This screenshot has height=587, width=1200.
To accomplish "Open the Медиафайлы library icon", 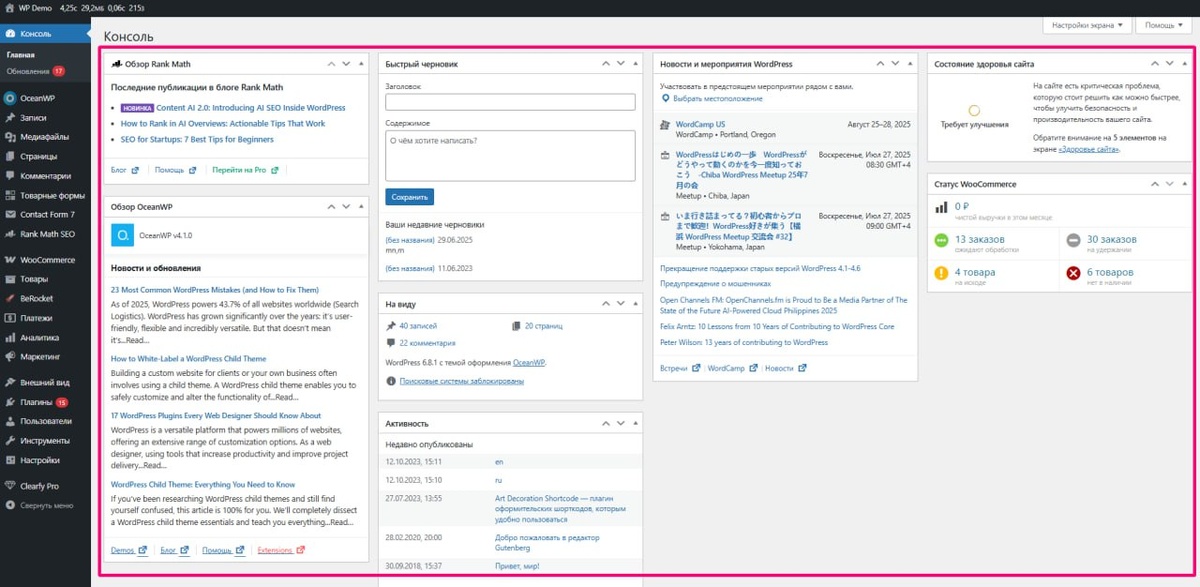I will 10,137.
